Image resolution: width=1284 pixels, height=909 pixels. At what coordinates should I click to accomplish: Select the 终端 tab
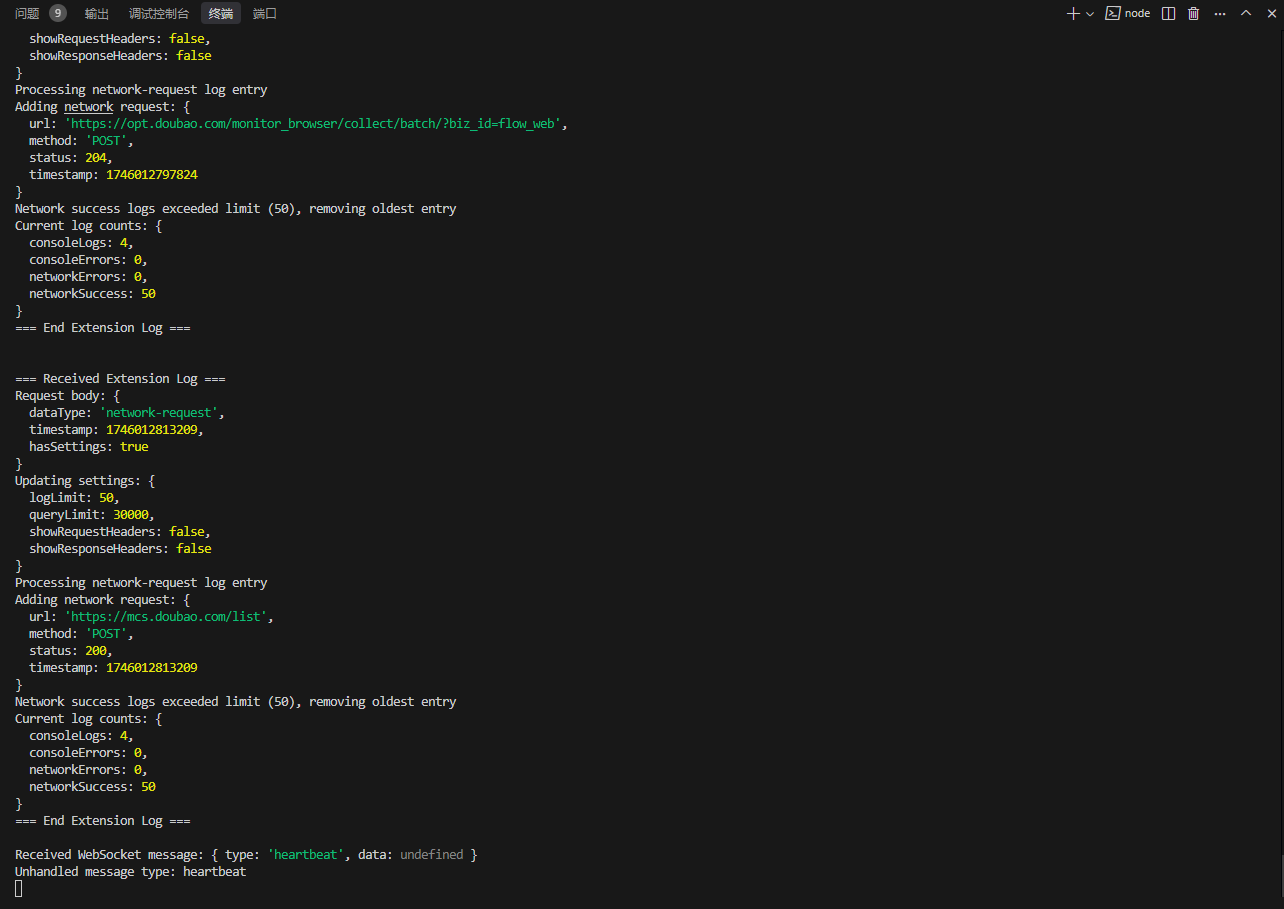point(221,14)
